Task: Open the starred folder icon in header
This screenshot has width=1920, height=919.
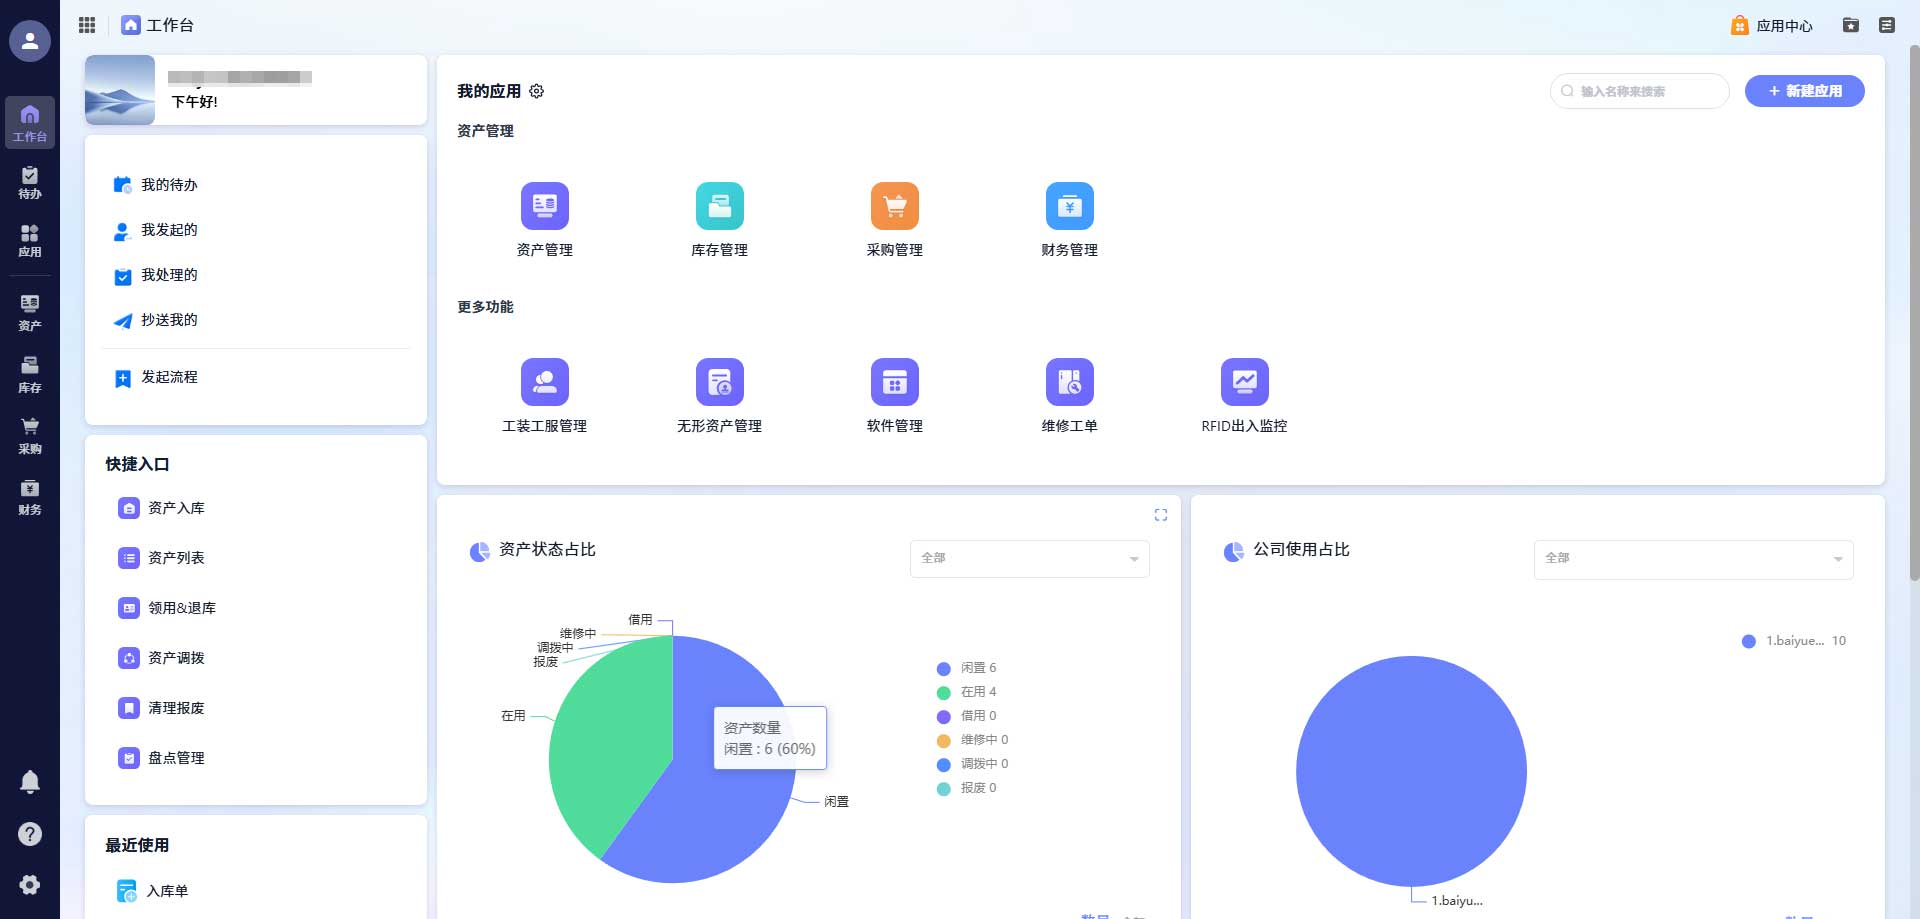Action: coord(1851,25)
